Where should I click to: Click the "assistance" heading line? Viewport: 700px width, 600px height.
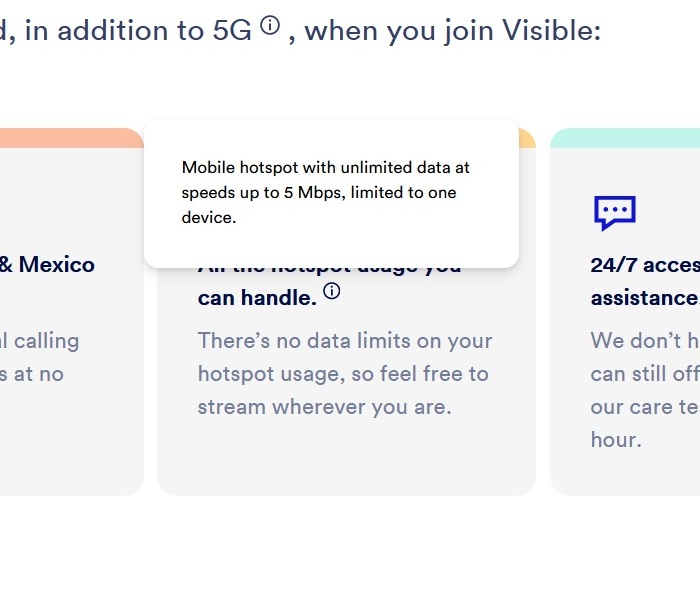click(x=645, y=298)
